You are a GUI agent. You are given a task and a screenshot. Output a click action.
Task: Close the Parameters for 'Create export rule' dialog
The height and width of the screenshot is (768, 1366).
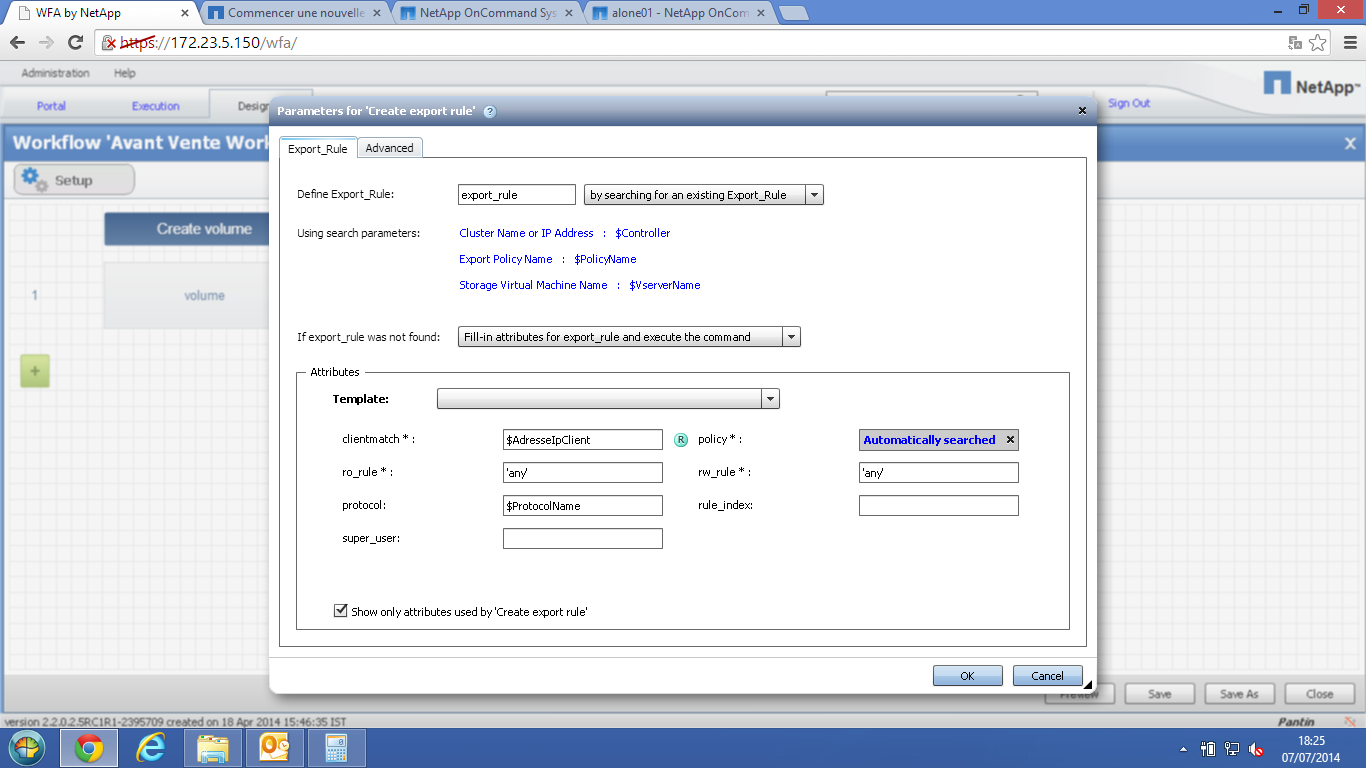click(x=1082, y=111)
